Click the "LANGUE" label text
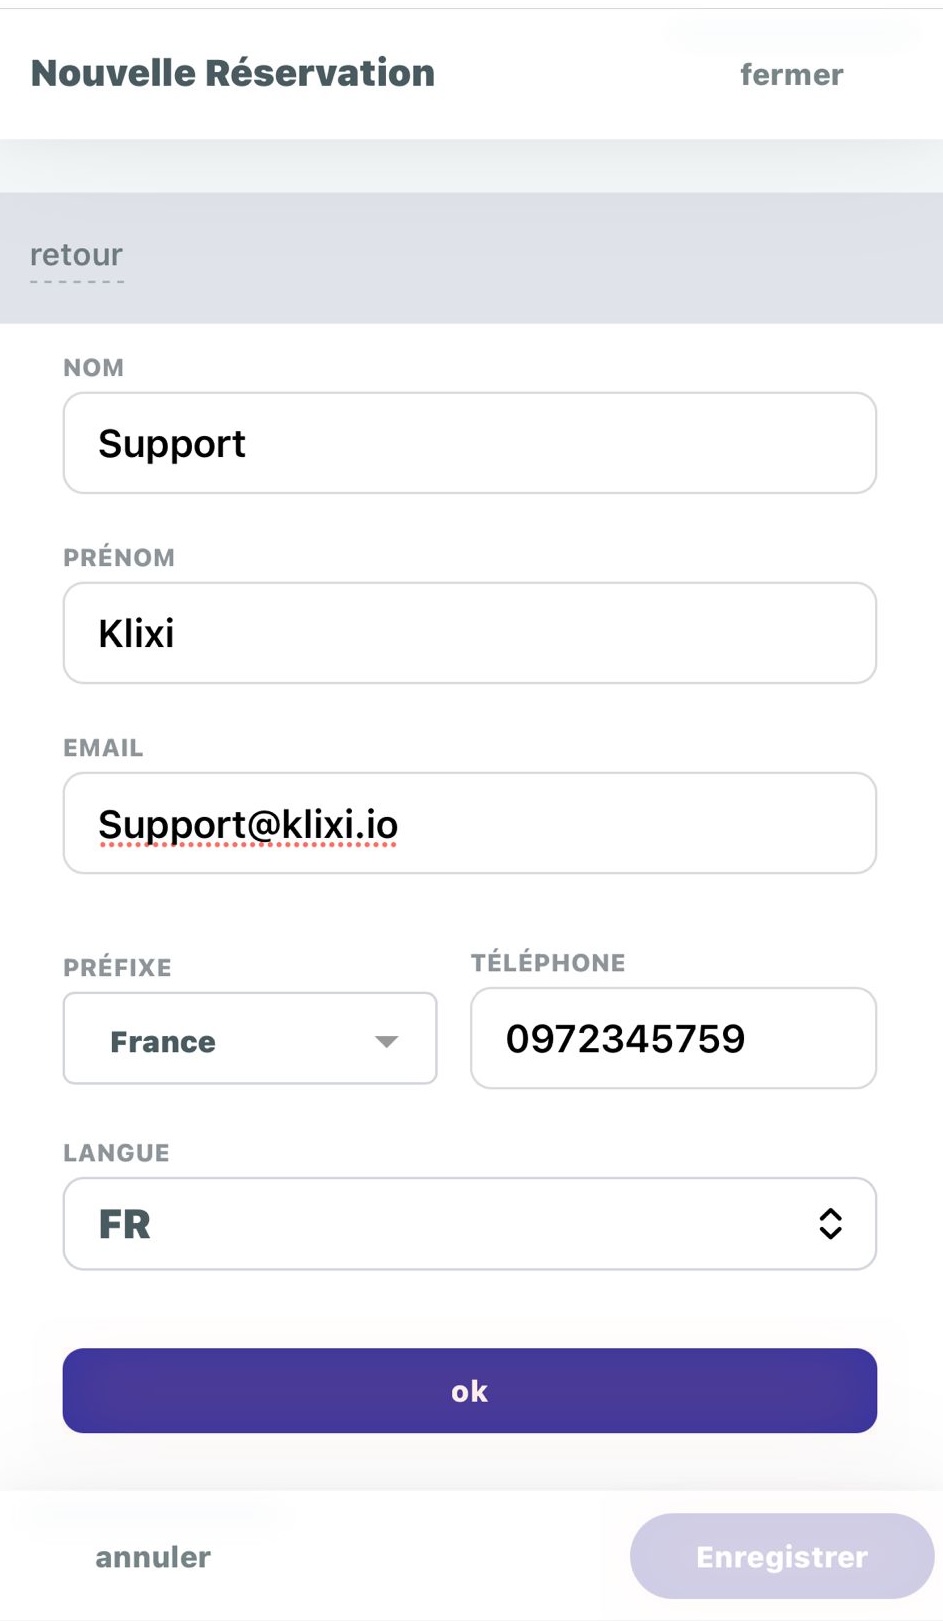Viewport: 943px width, 1621px height. tap(116, 1153)
